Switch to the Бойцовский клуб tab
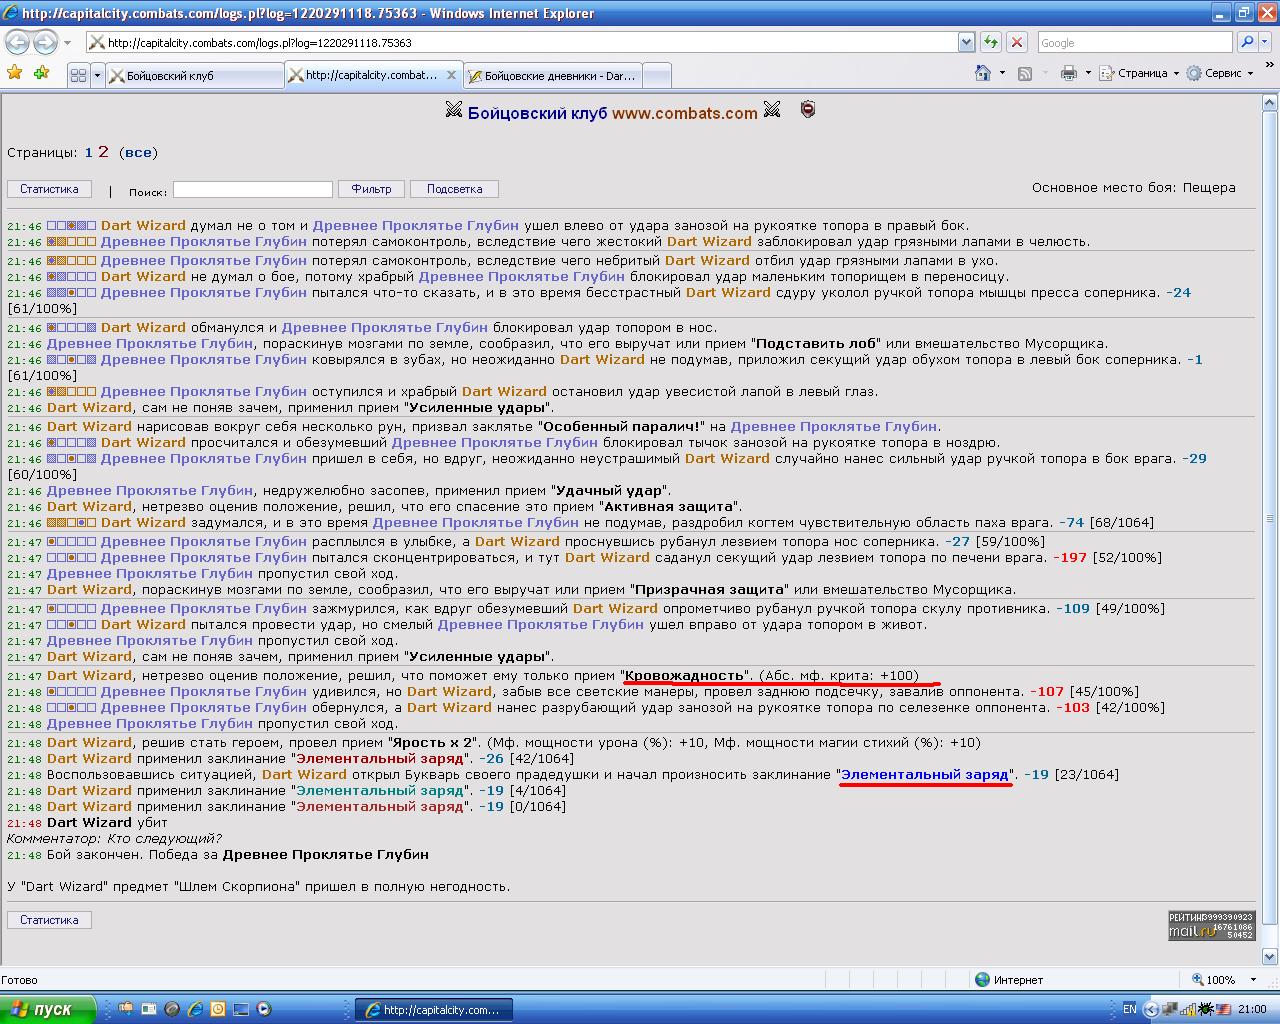 194,75
